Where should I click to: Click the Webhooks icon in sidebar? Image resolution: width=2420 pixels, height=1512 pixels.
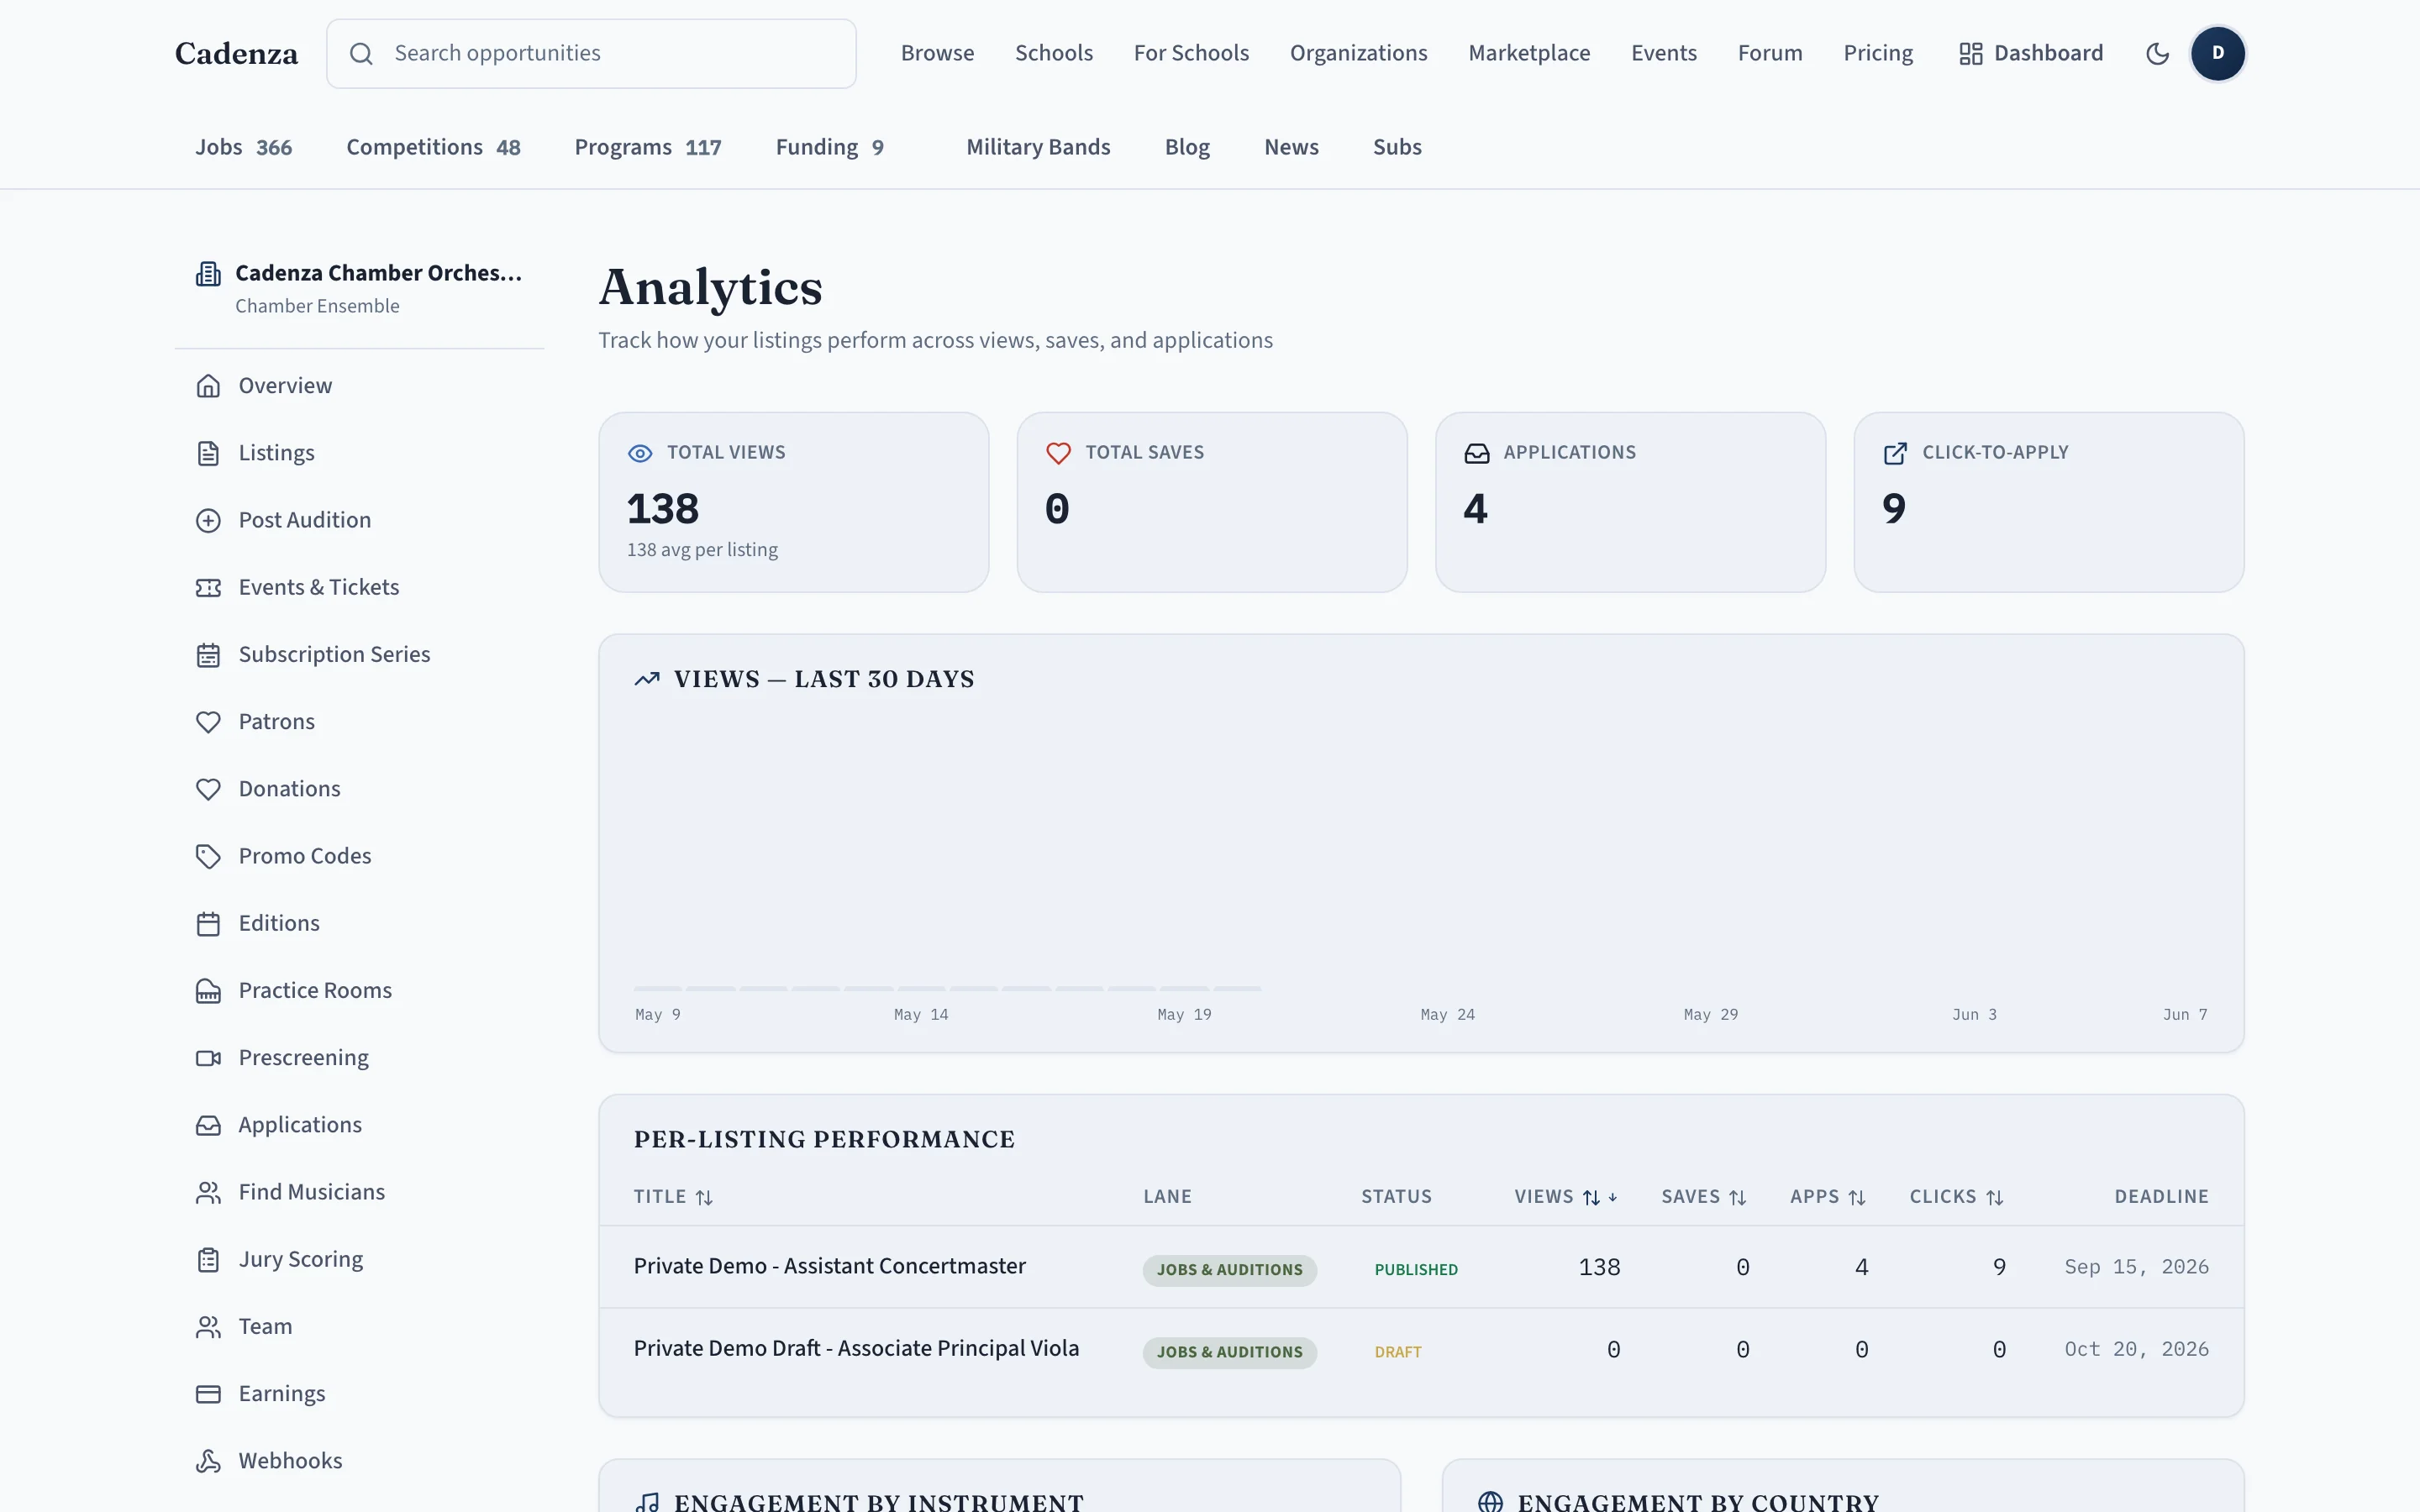(x=208, y=1461)
